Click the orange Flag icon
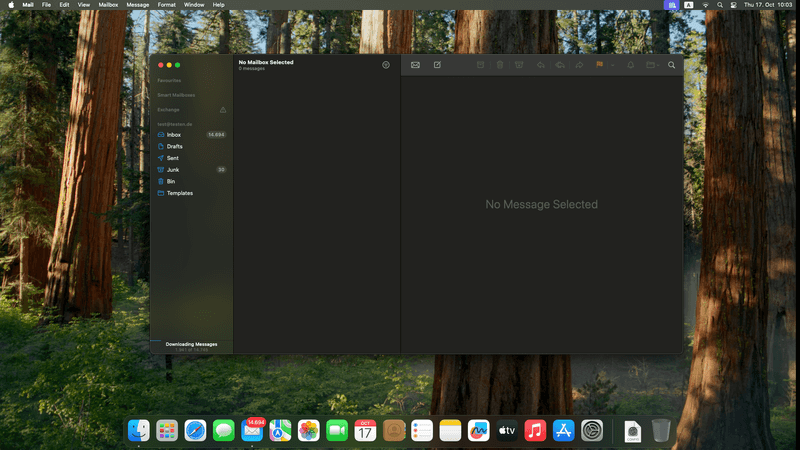 [x=600, y=65]
